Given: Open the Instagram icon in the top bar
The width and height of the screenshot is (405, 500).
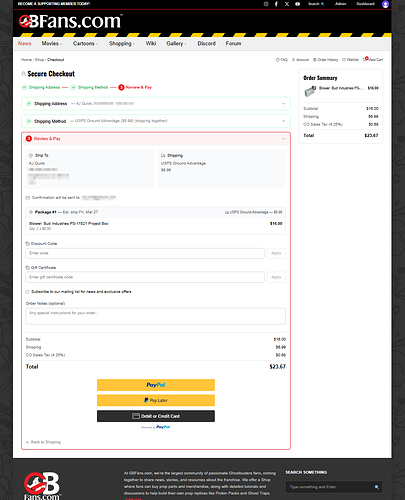Looking at the screenshot, I should (x=266, y=4).
